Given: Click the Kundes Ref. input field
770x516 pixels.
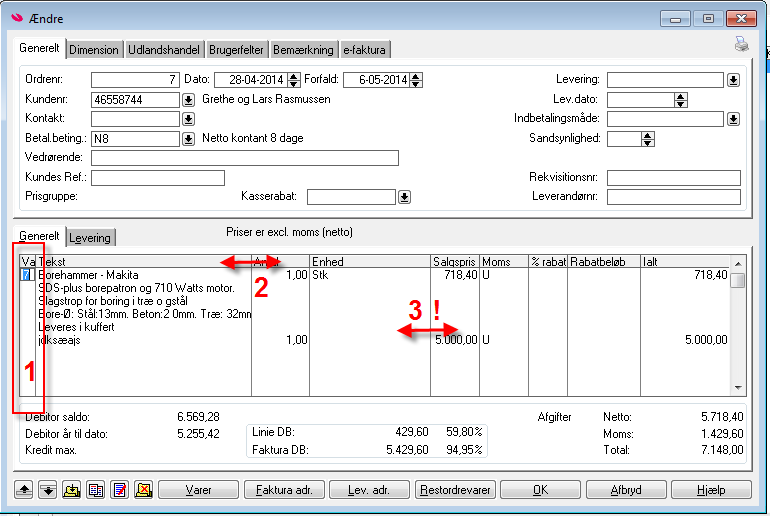Looking at the screenshot, I should click(x=158, y=178).
